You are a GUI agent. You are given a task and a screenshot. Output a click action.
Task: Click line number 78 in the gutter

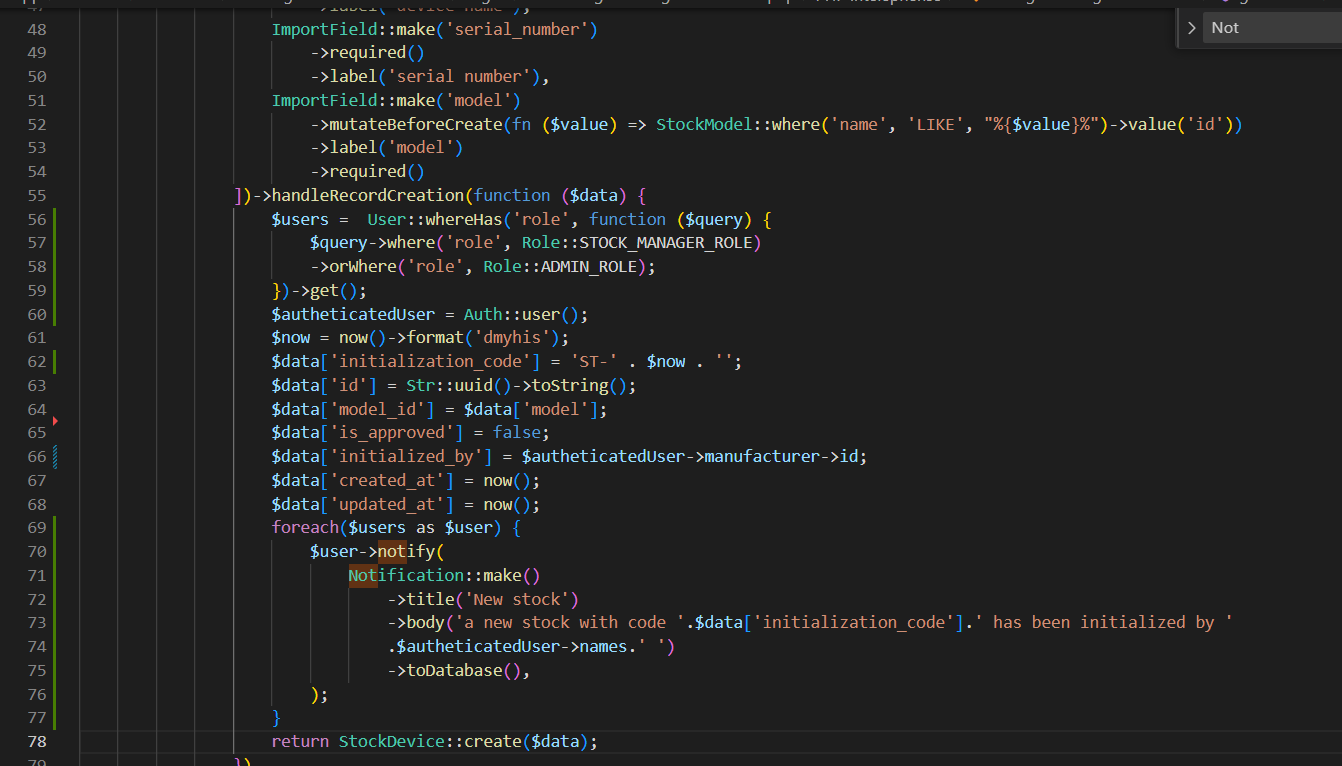(x=36, y=741)
